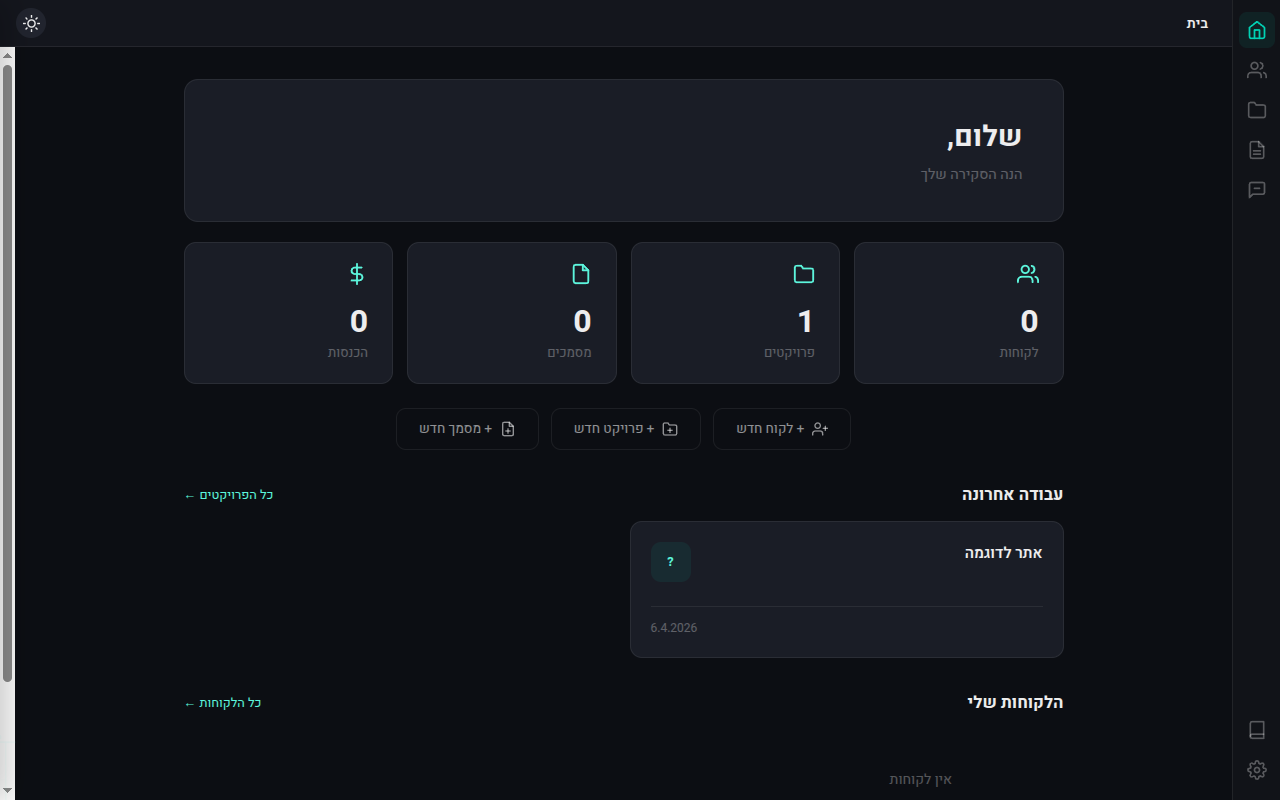Click the מסמכים label in stats card
Image resolution: width=1280 pixels, height=800 pixels.
pyautogui.click(x=569, y=352)
